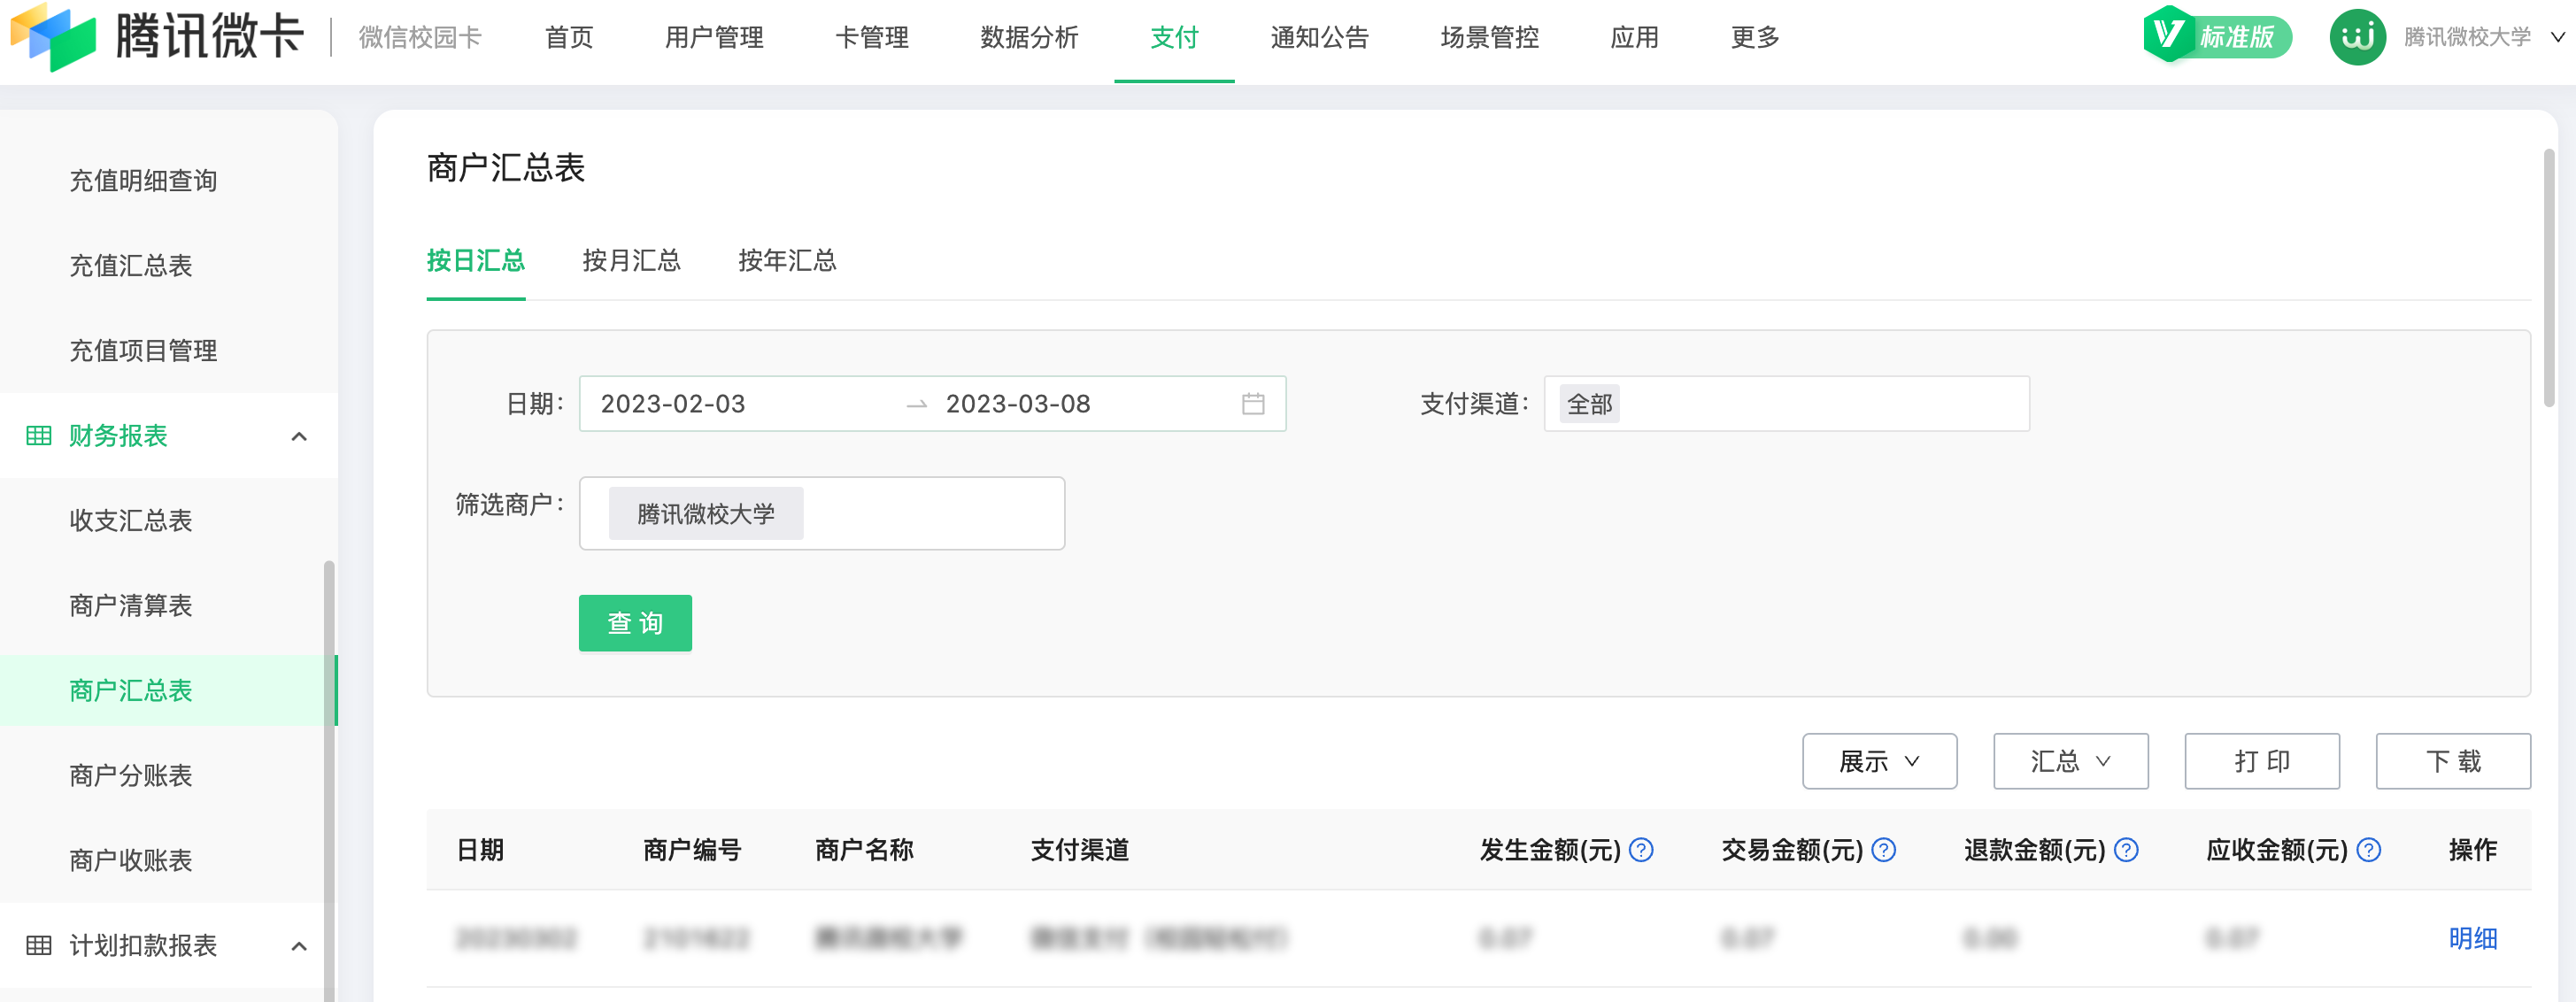The width and height of the screenshot is (2576, 1002).
Task: Open the 汇总 dropdown
Action: pos(2070,761)
